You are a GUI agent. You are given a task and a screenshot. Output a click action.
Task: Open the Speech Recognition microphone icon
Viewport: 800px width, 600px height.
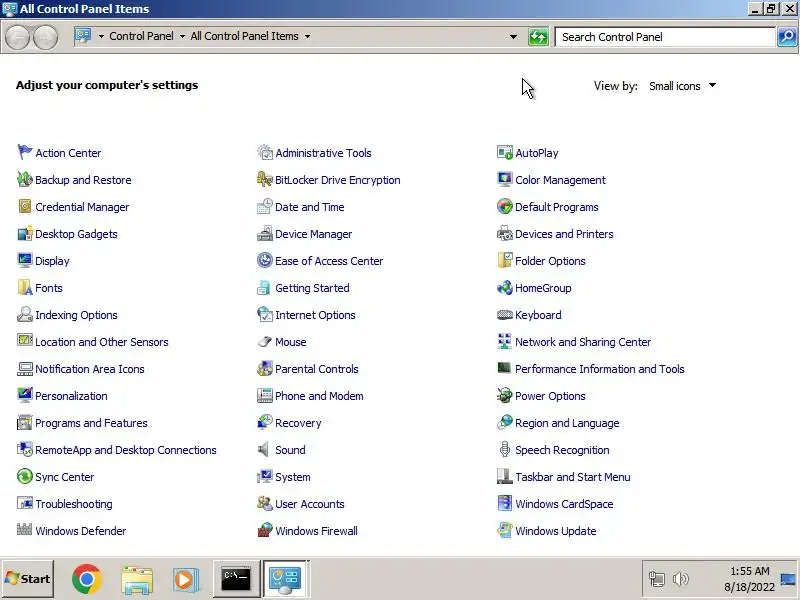pyautogui.click(x=505, y=449)
